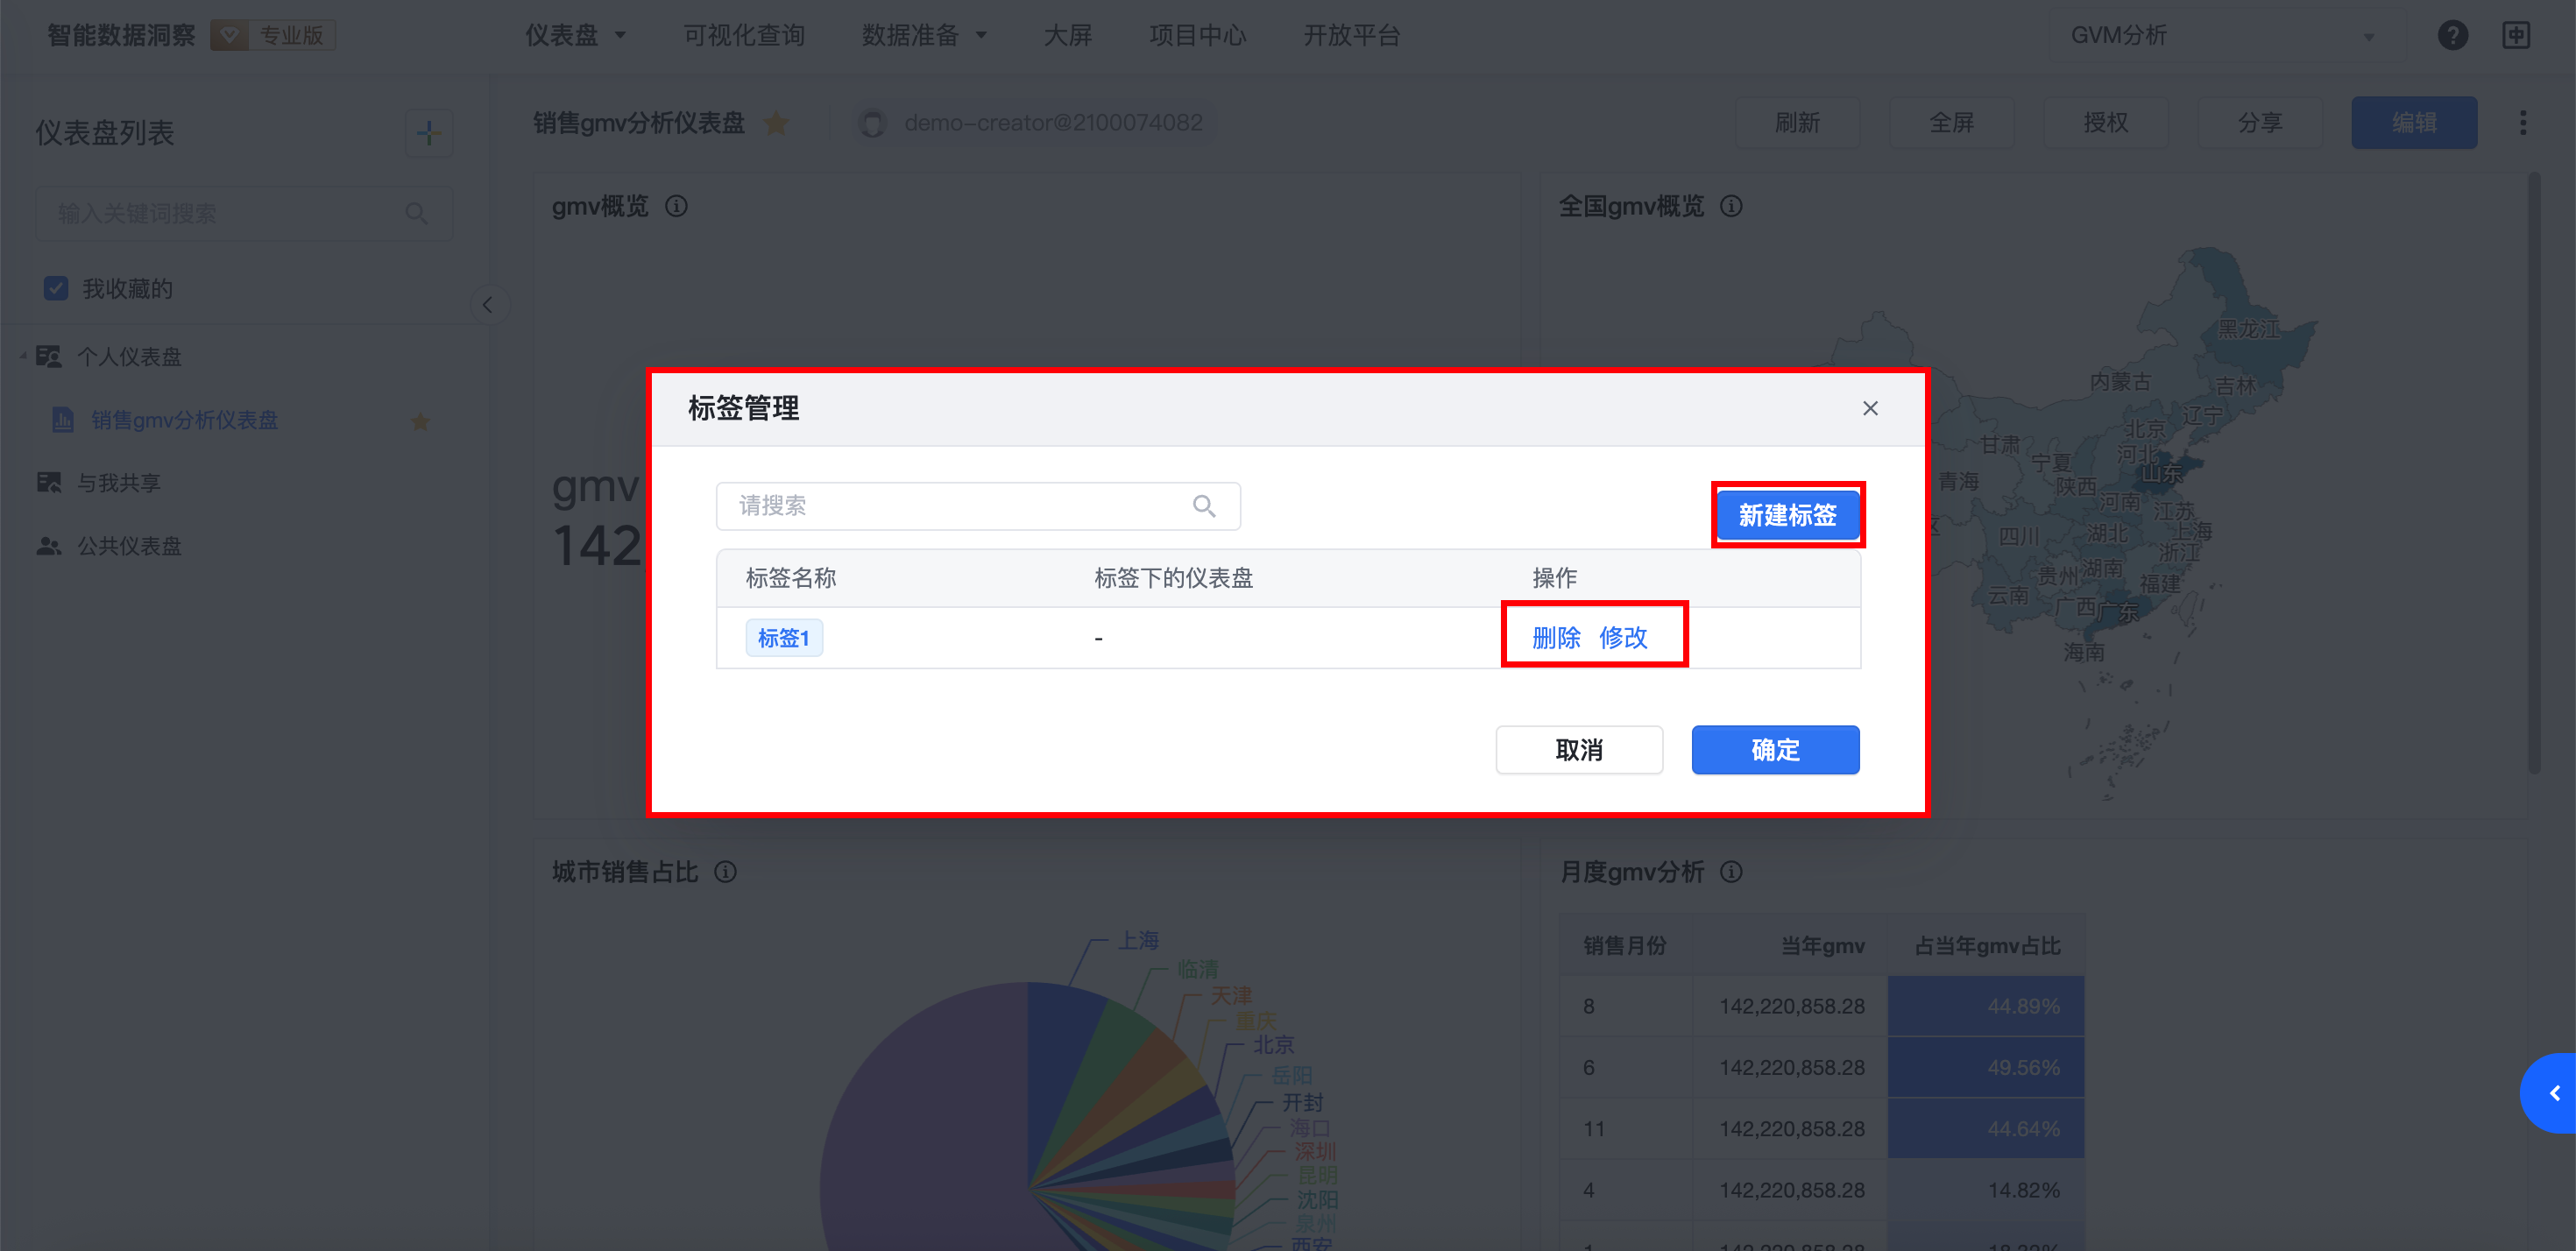
Task: Open the GVM分析 project dropdown
Action: pos(2220,36)
